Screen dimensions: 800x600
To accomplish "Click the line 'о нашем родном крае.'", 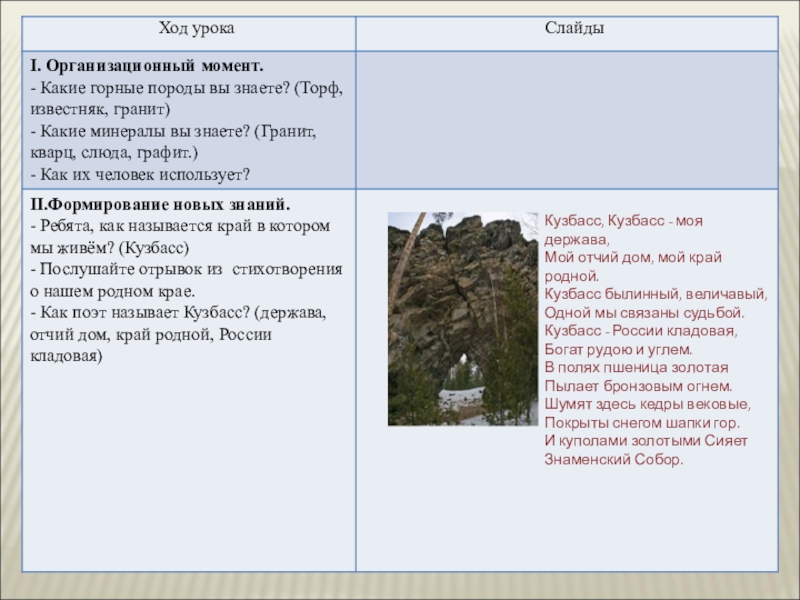I will (113, 291).
